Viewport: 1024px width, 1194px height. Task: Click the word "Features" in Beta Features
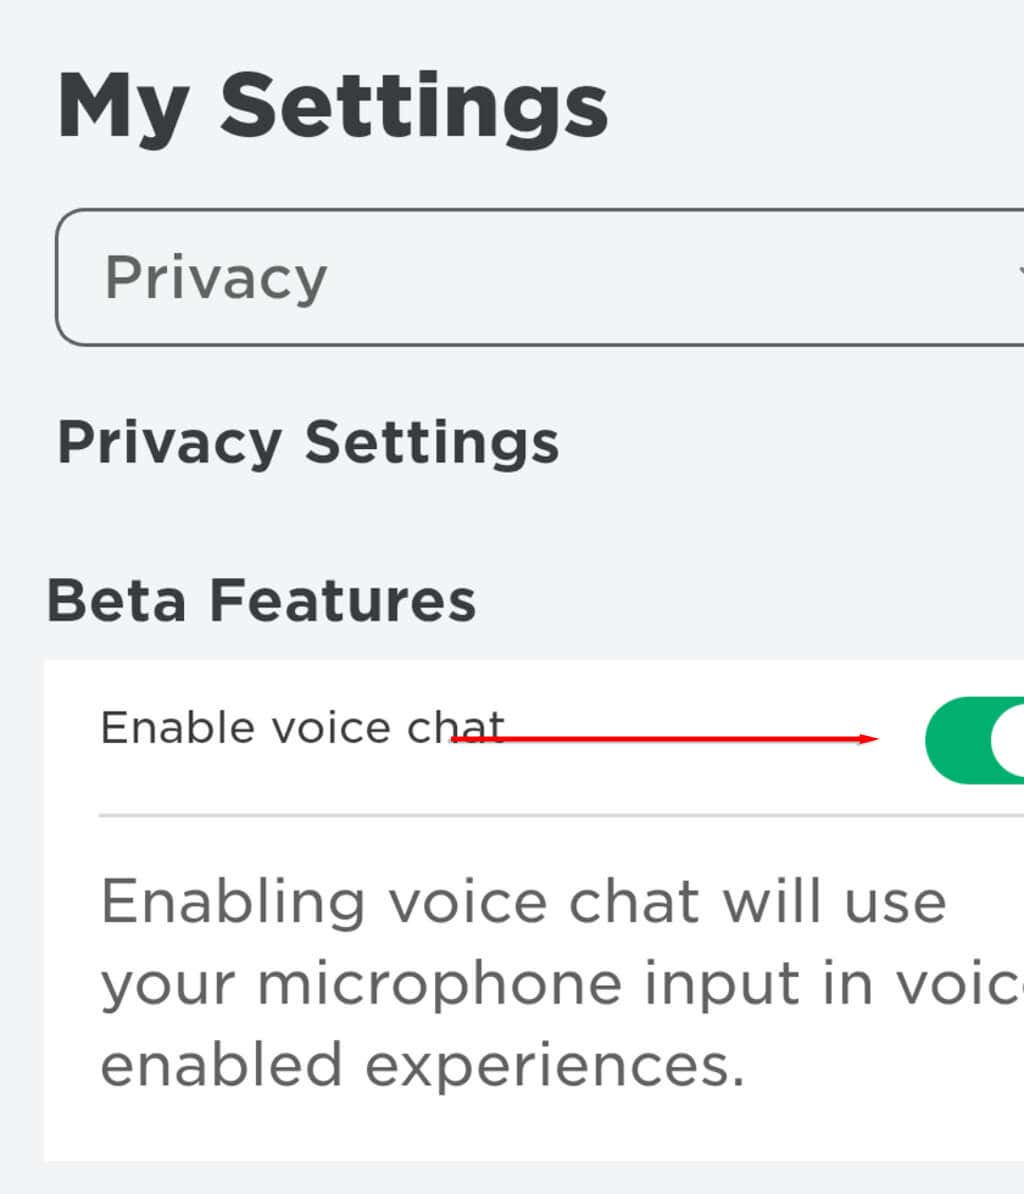point(341,601)
